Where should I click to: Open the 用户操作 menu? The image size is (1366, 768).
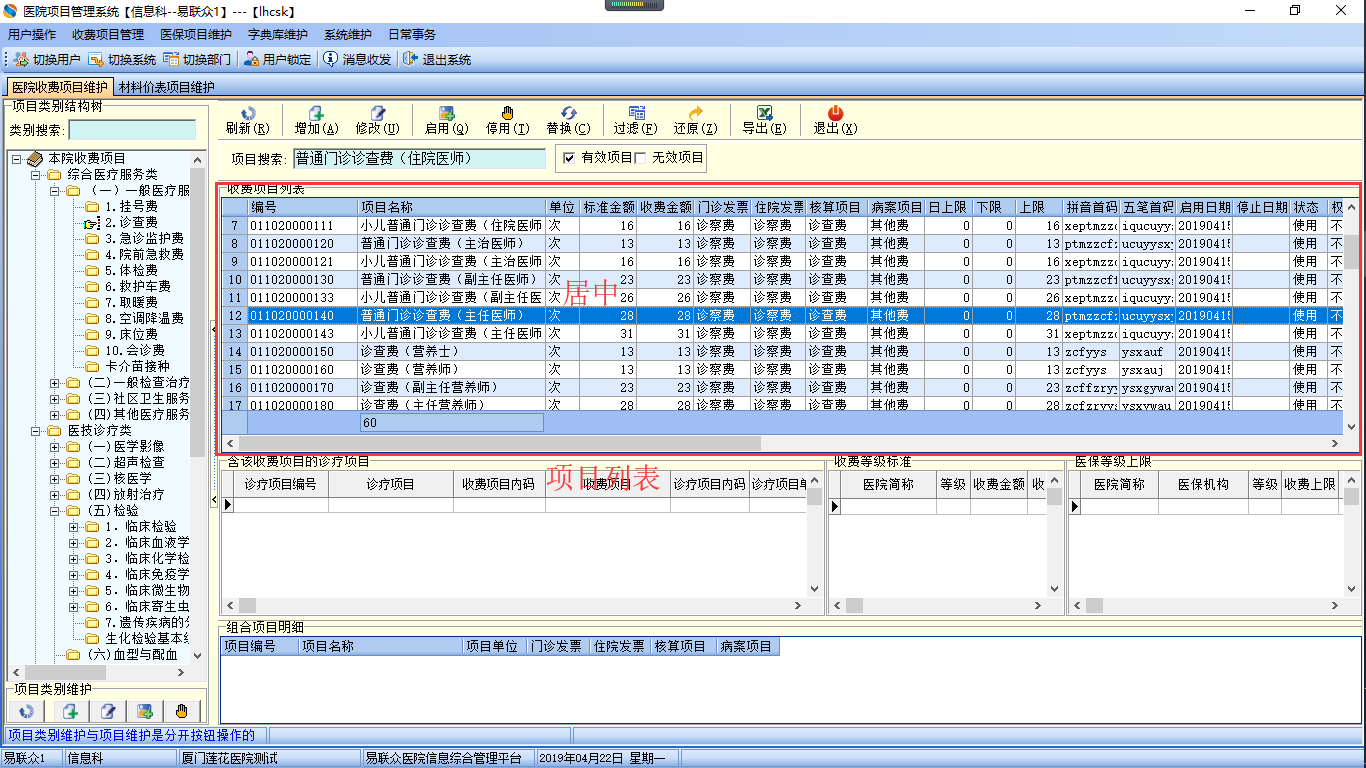(x=32, y=34)
